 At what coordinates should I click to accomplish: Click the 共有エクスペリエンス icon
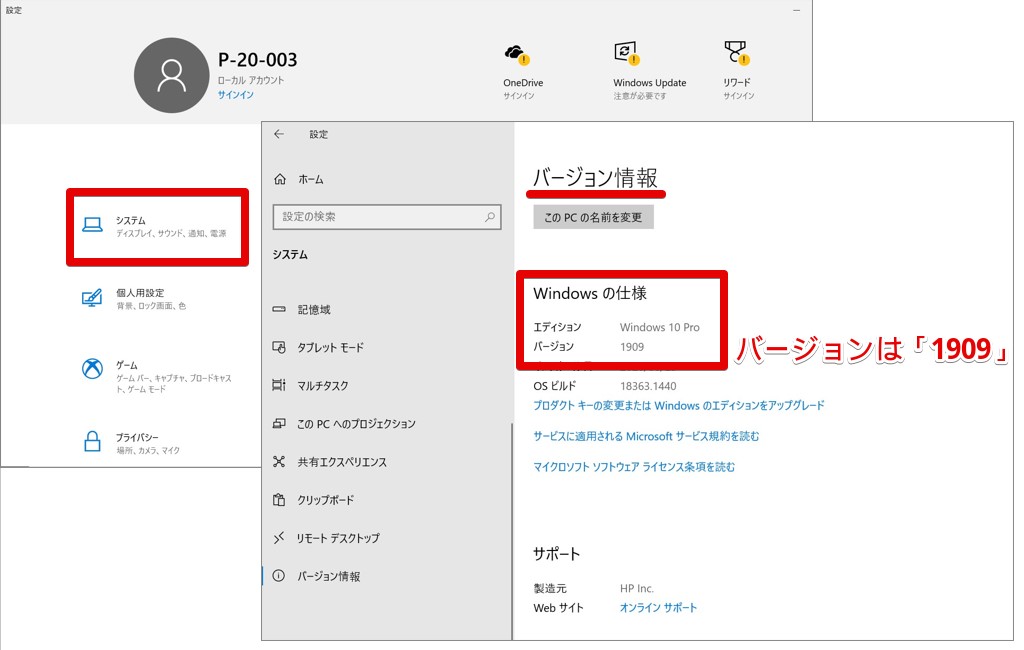point(279,461)
